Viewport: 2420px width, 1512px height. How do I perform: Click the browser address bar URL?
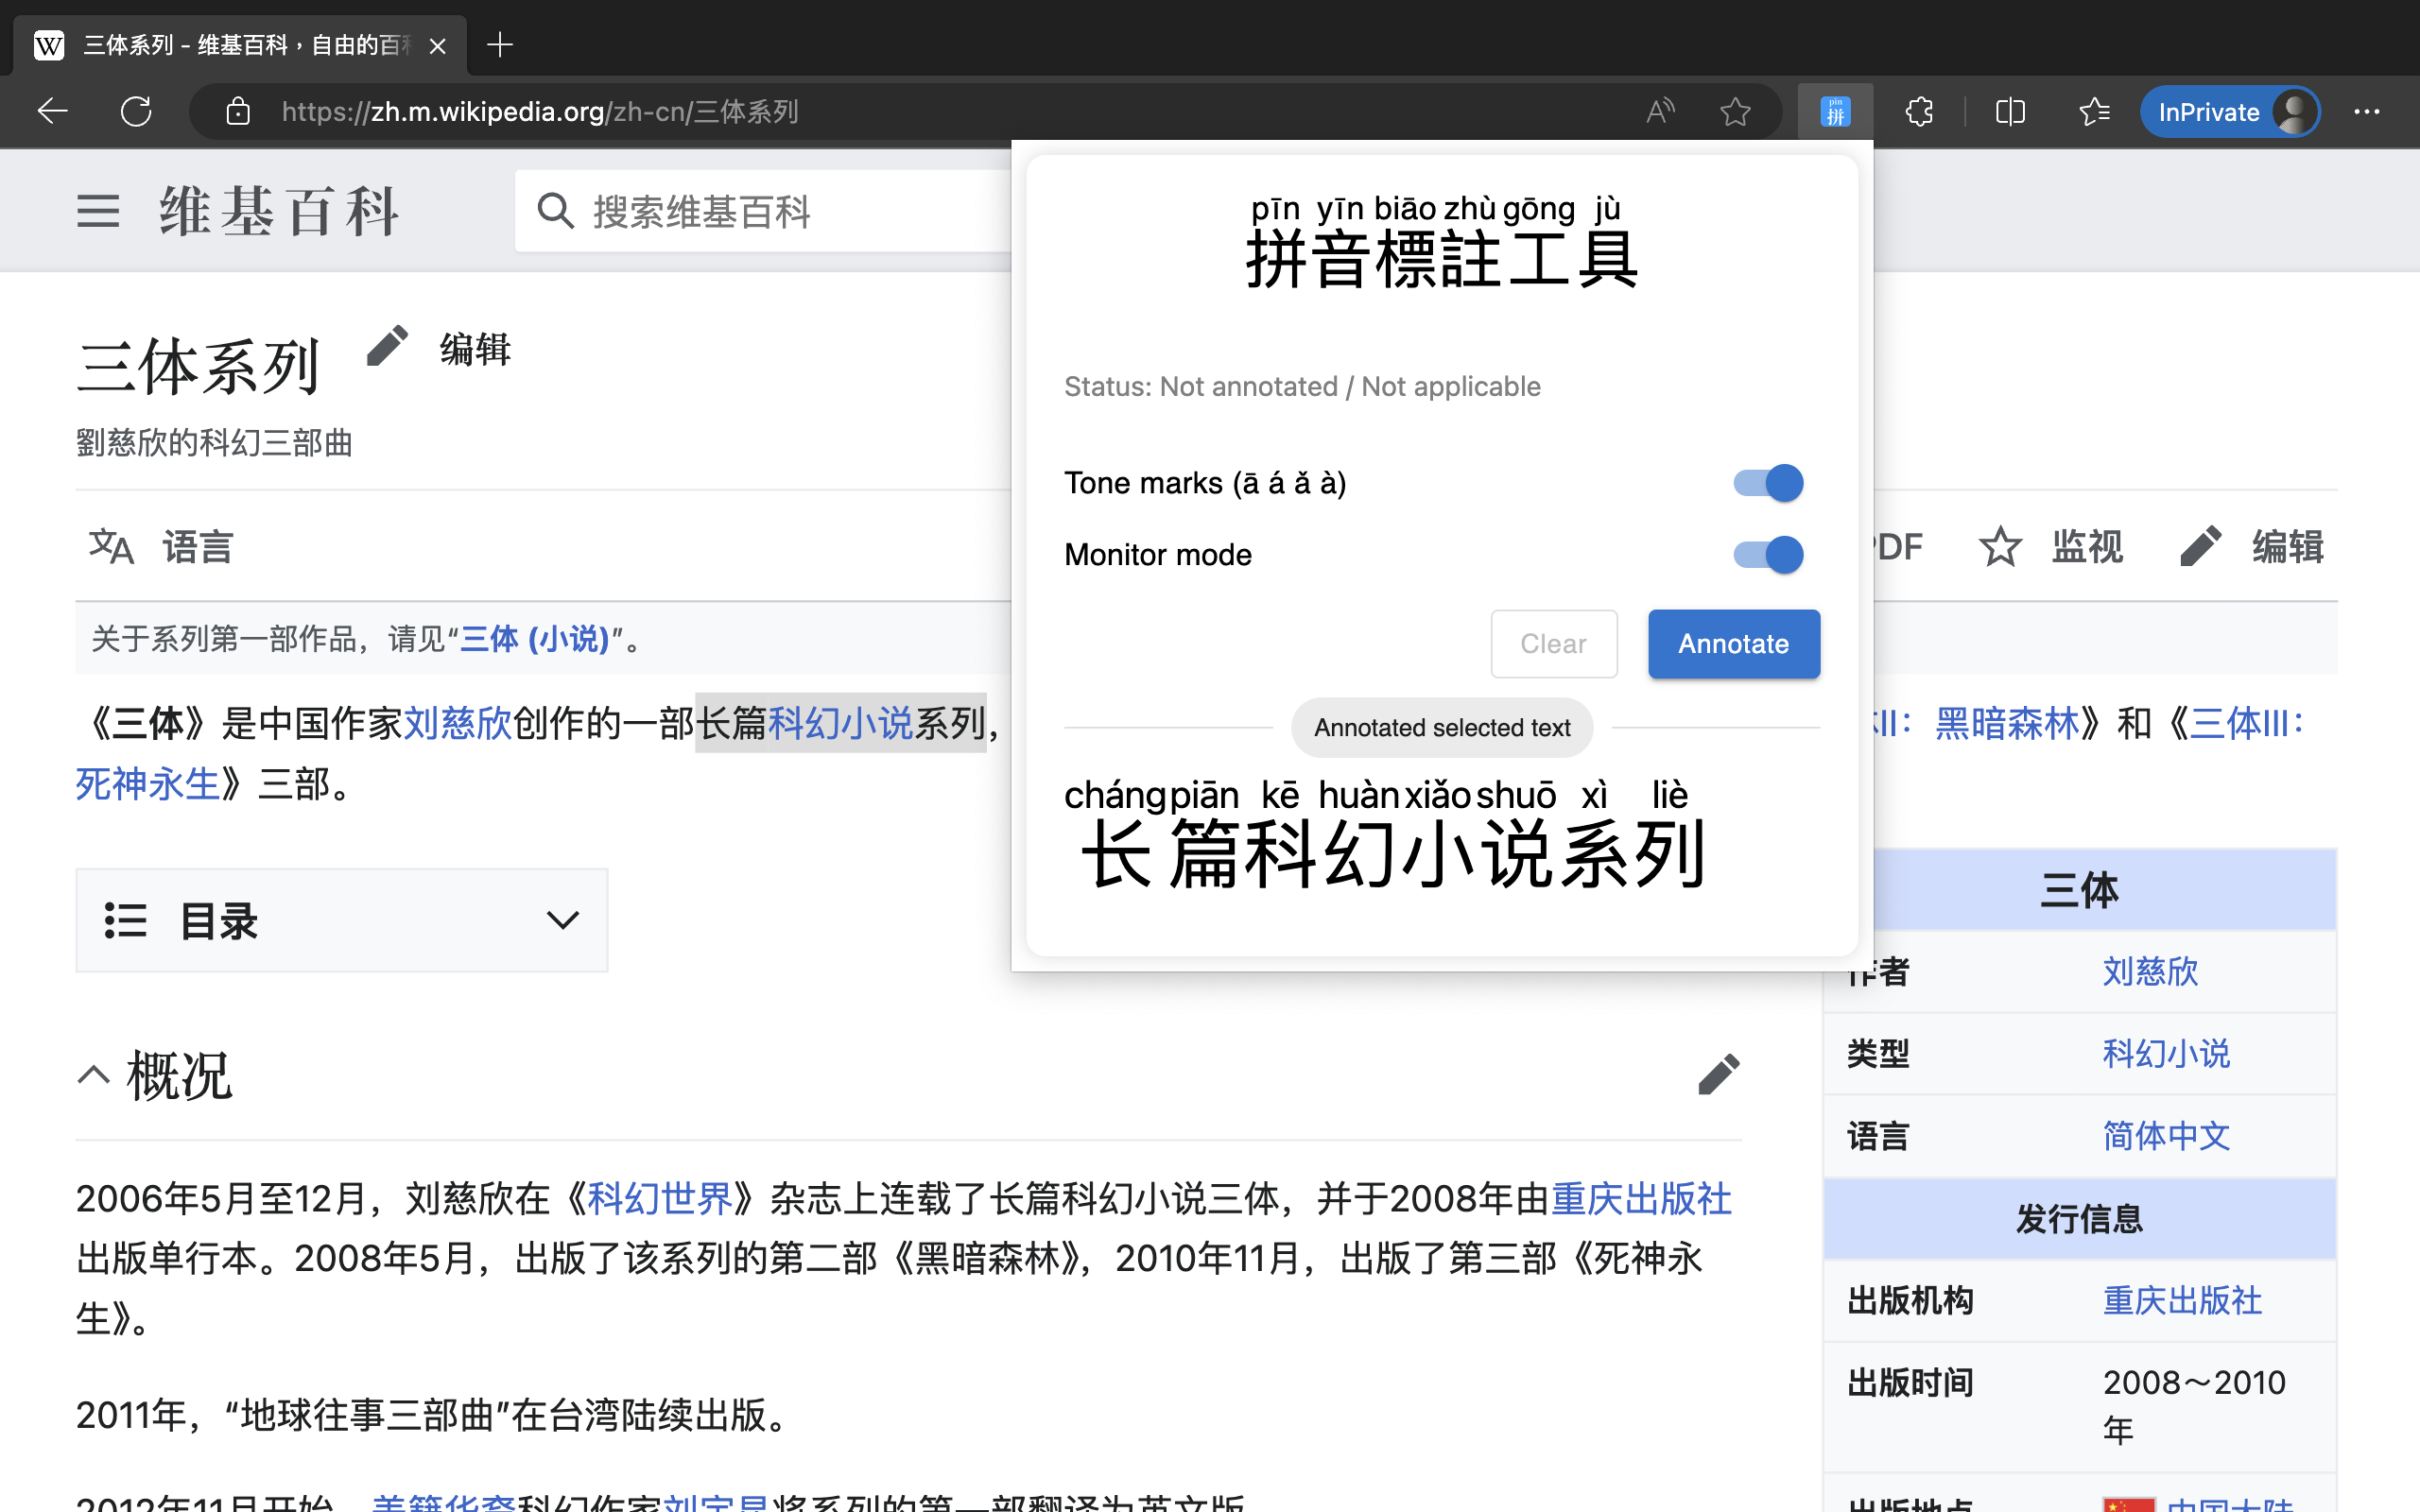(x=540, y=111)
